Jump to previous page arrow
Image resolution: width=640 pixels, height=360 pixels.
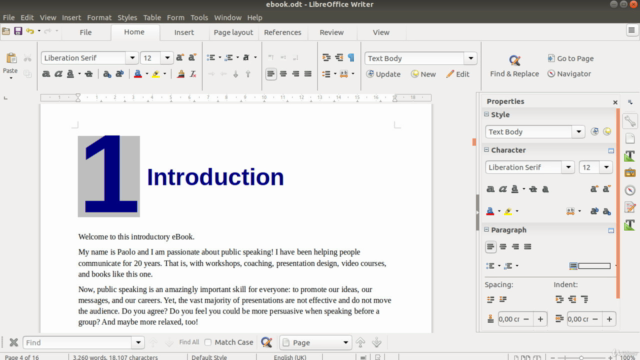pyautogui.click(x=360, y=342)
